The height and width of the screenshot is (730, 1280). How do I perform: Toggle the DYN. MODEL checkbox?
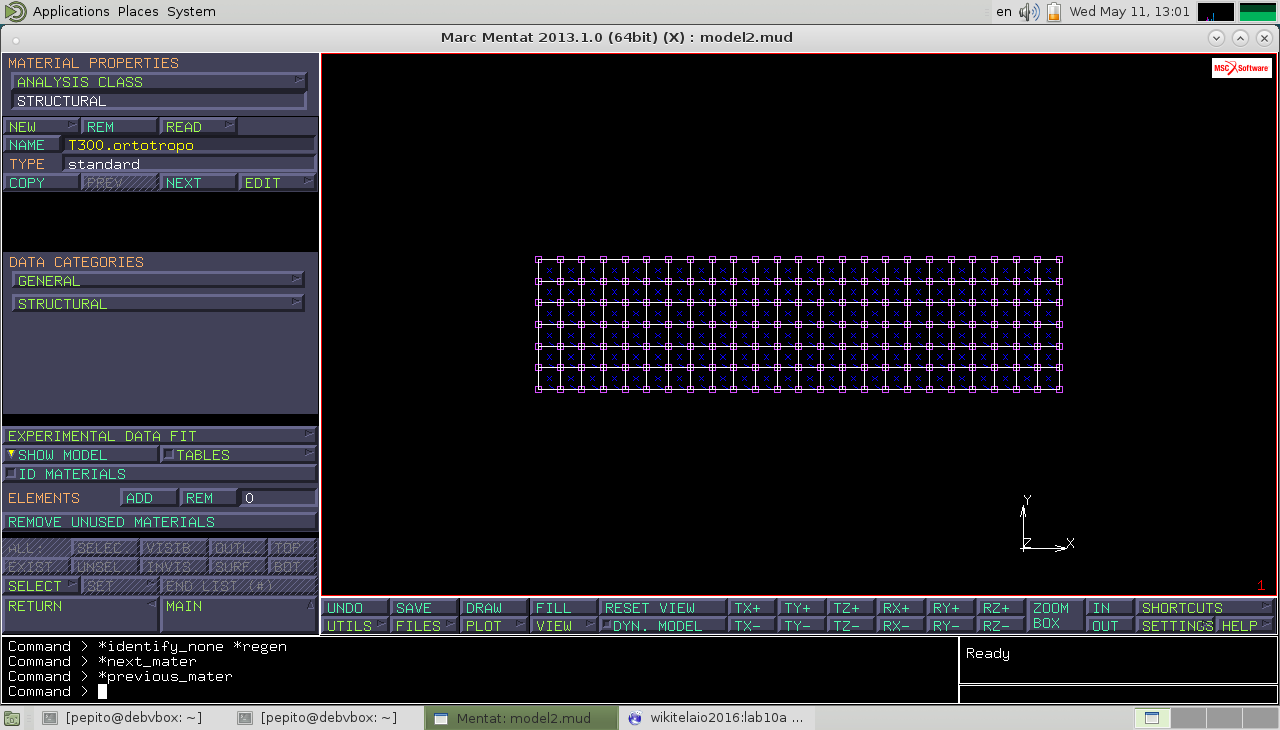coord(606,626)
